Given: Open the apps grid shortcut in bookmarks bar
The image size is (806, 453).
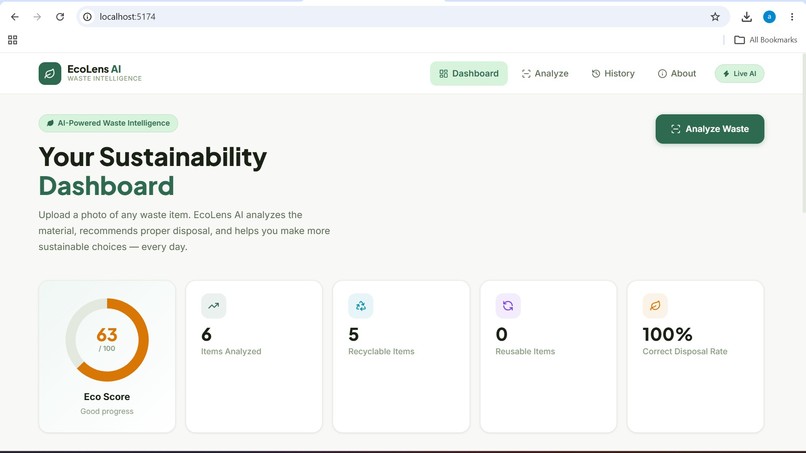Looking at the screenshot, I should click(12, 40).
